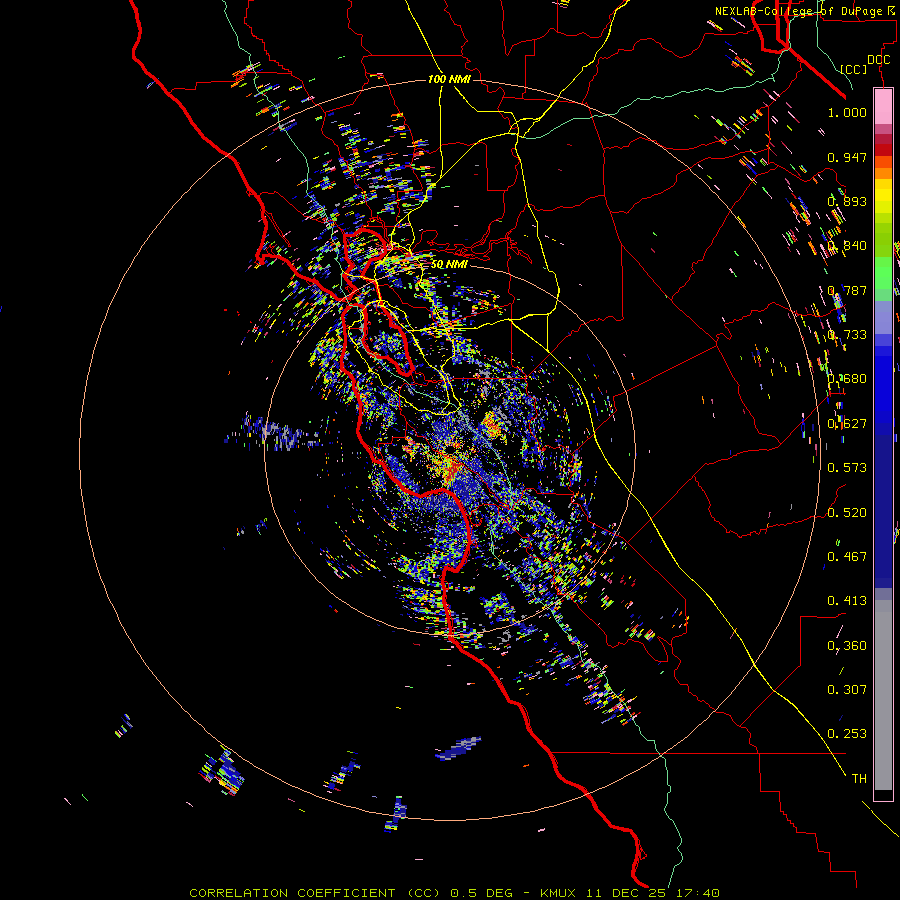This screenshot has height=900, width=900.
Task: Click the 0.520 legend value
Action: (x=847, y=513)
